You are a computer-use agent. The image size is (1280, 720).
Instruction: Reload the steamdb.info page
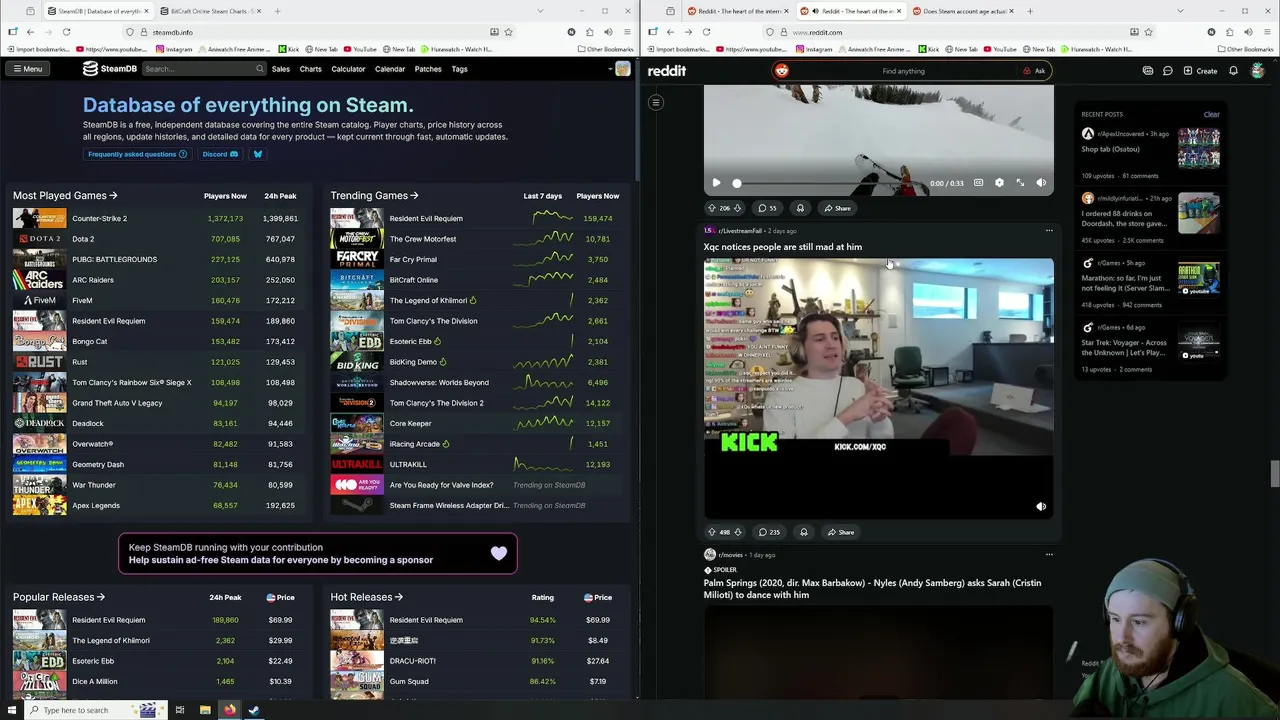click(x=66, y=32)
